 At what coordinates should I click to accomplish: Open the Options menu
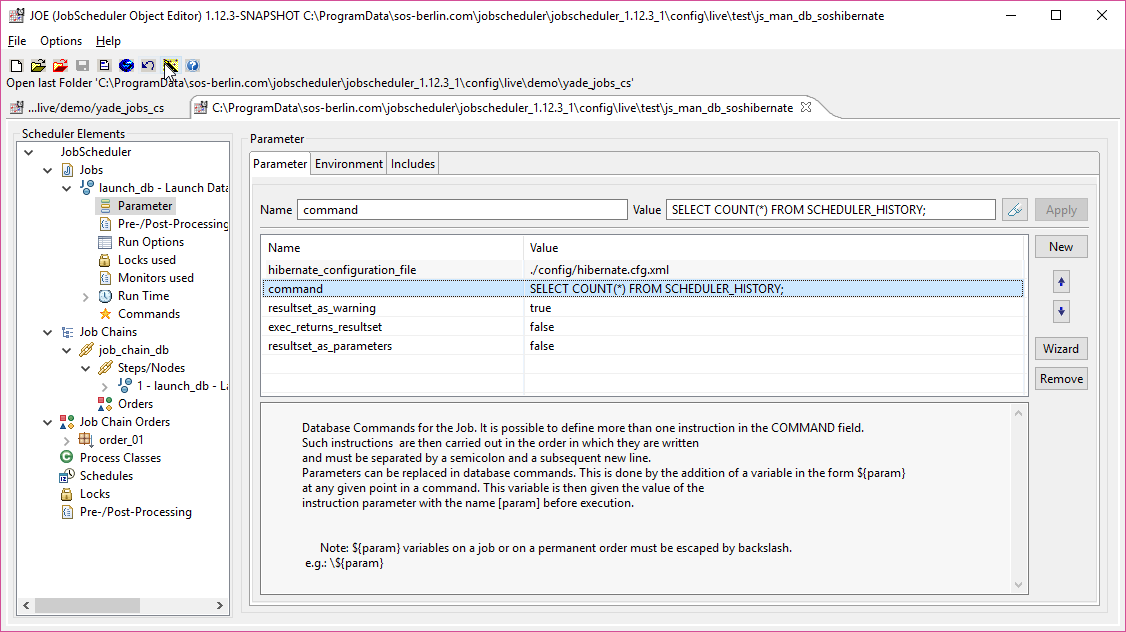[61, 41]
